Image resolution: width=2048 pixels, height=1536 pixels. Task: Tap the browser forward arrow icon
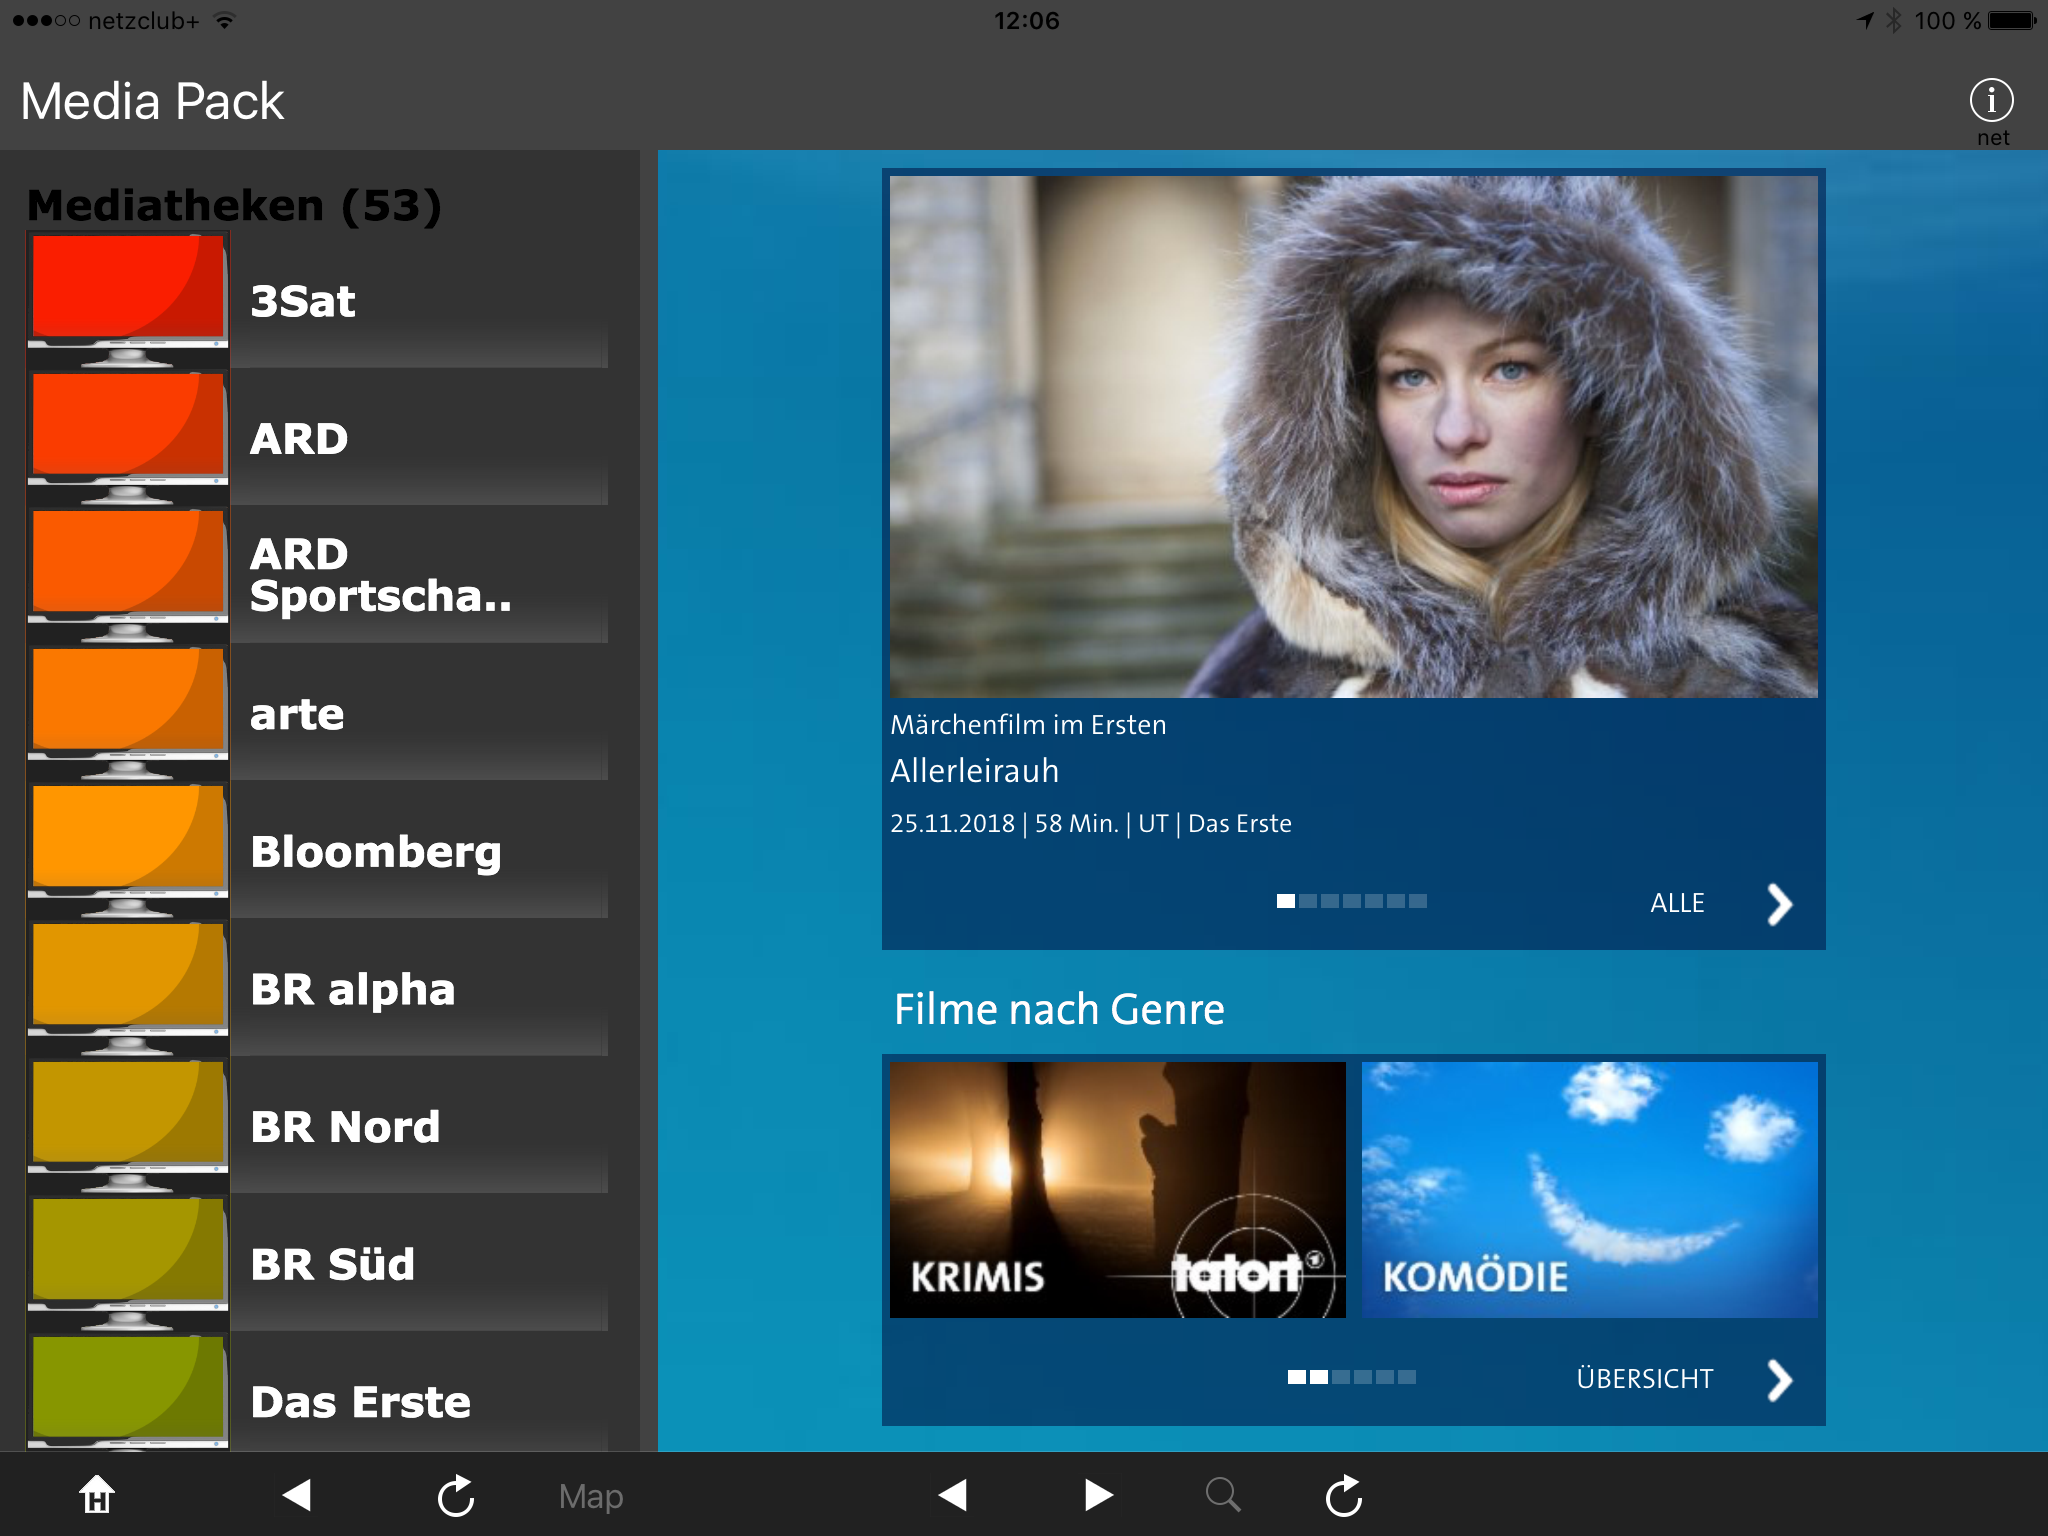1099,1495
